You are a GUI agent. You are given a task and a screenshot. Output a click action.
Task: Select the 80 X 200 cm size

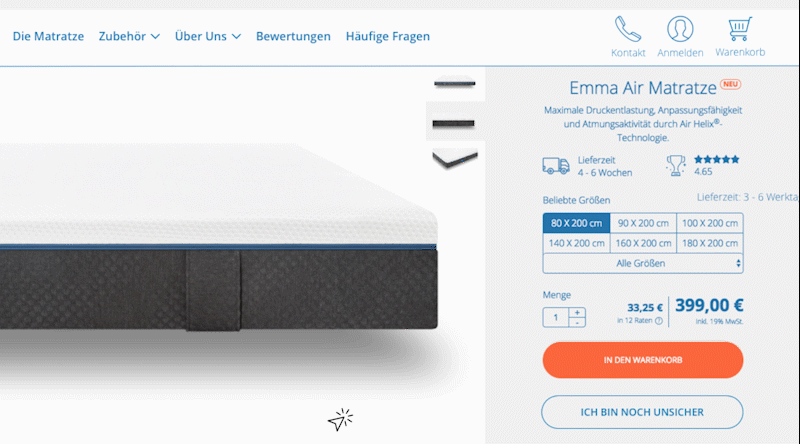tap(576, 223)
